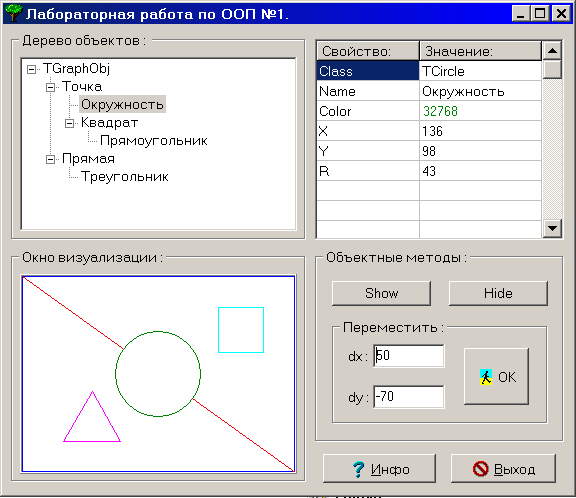Focus the dx input field
Screen dimensions: 576x498
pyautogui.click(x=408, y=356)
